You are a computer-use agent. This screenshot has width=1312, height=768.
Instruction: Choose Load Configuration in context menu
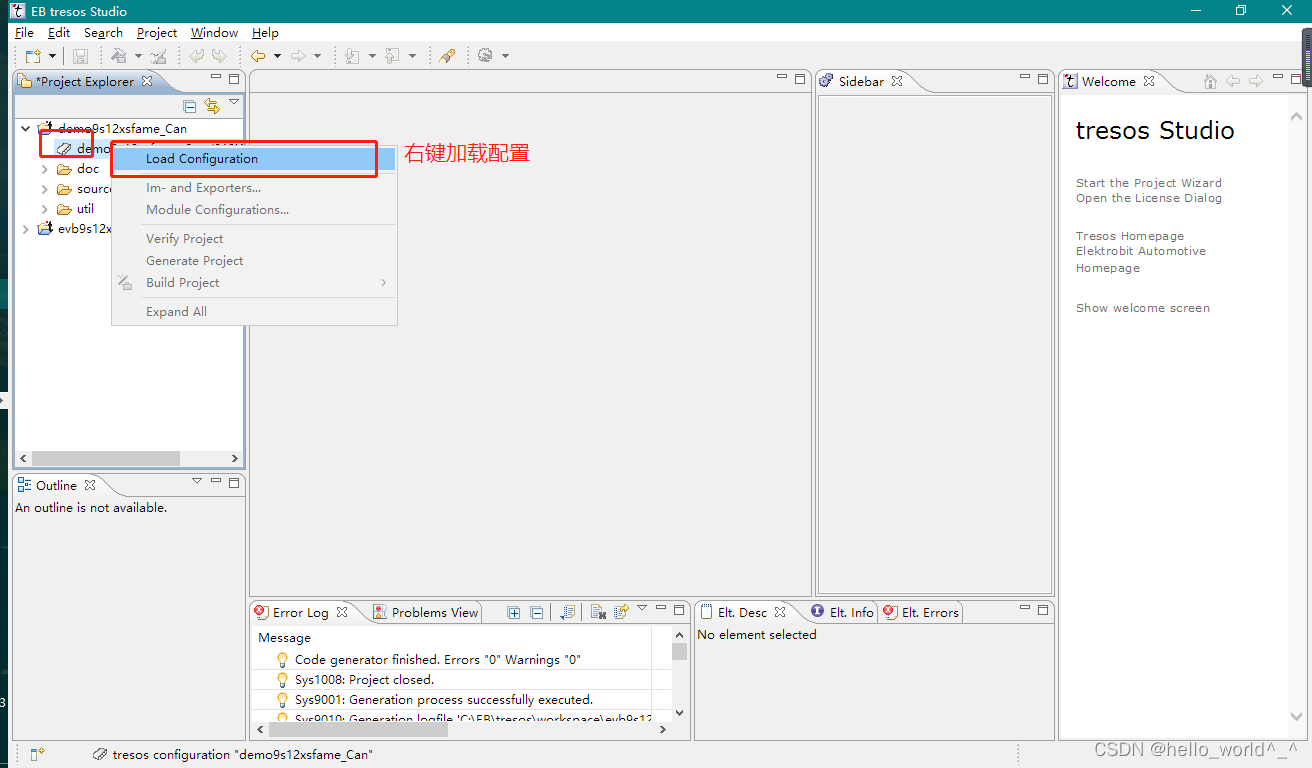coord(254,159)
